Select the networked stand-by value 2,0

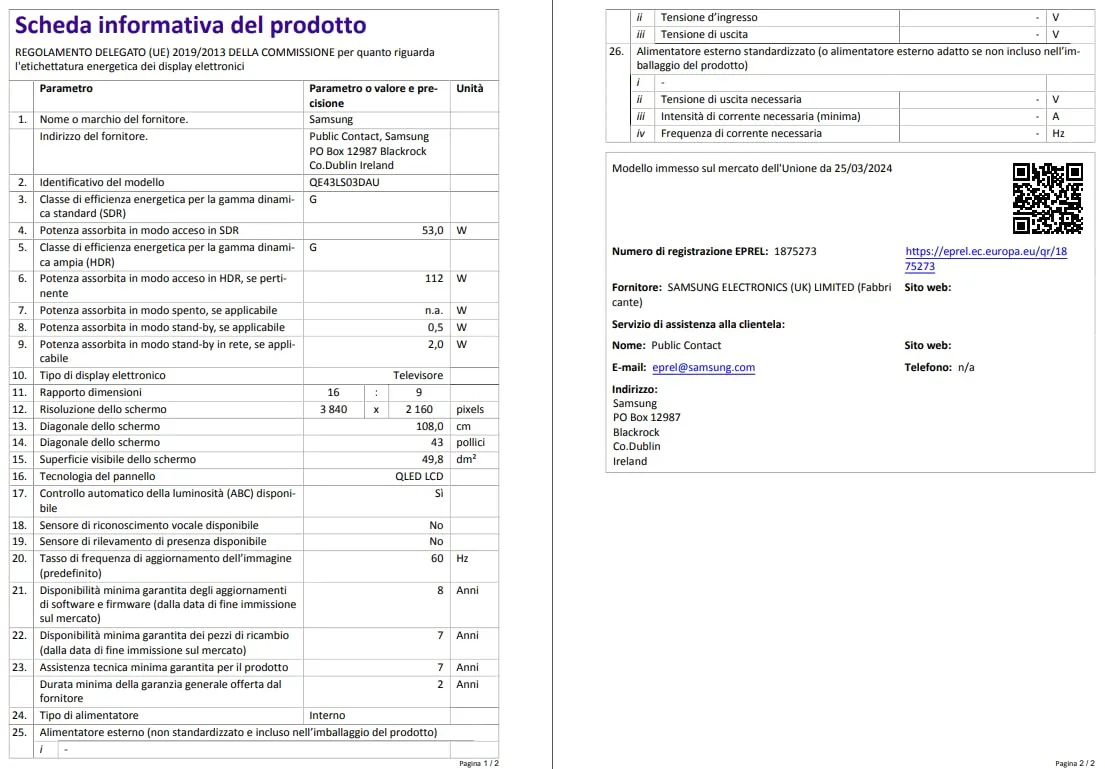(x=436, y=344)
